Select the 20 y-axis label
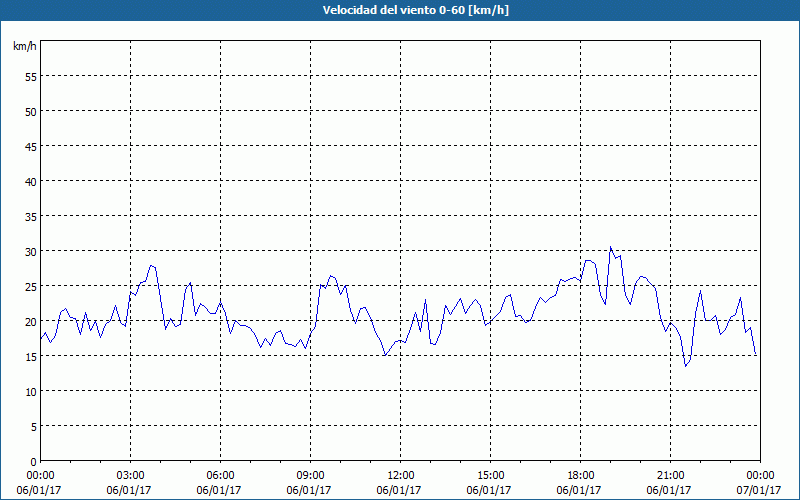This screenshot has width=800, height=500. point(31,322)
